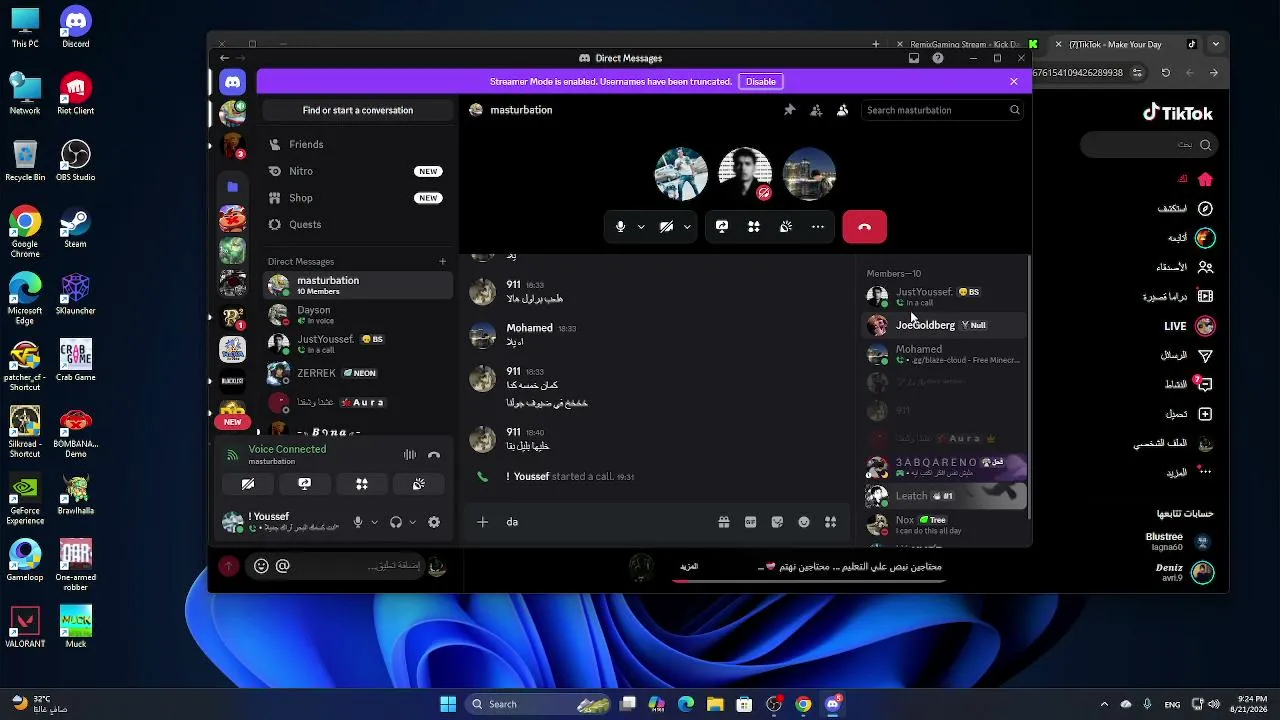Mute microphone in the call controls

620,227
